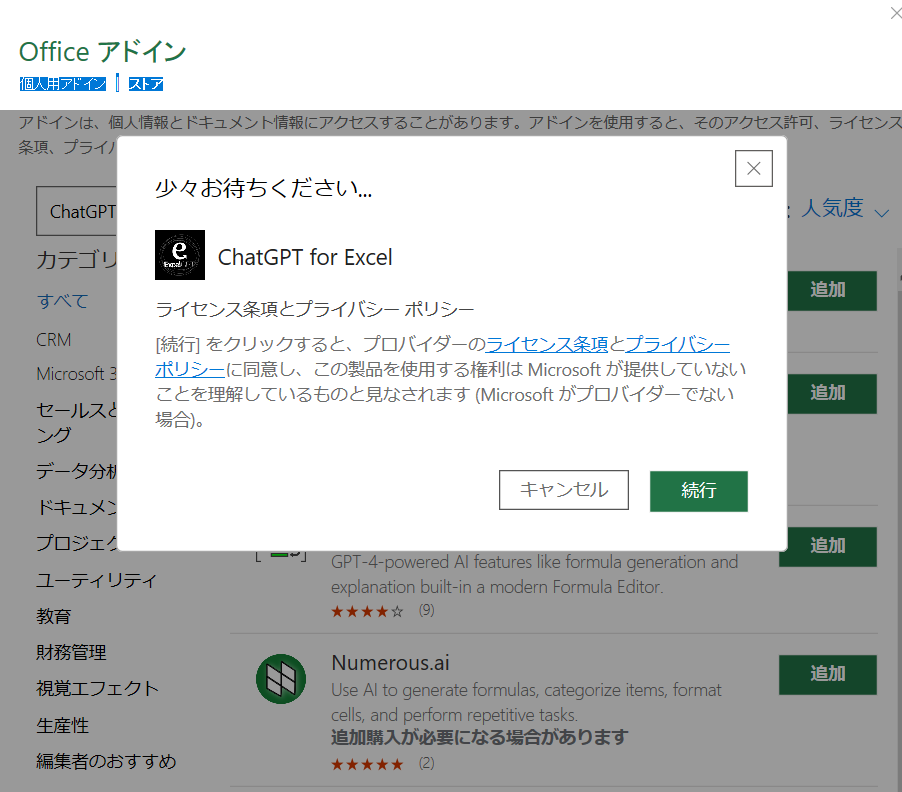902x792 pixels.
Task: Select the プロジェクト category
Action: [77, 543]
